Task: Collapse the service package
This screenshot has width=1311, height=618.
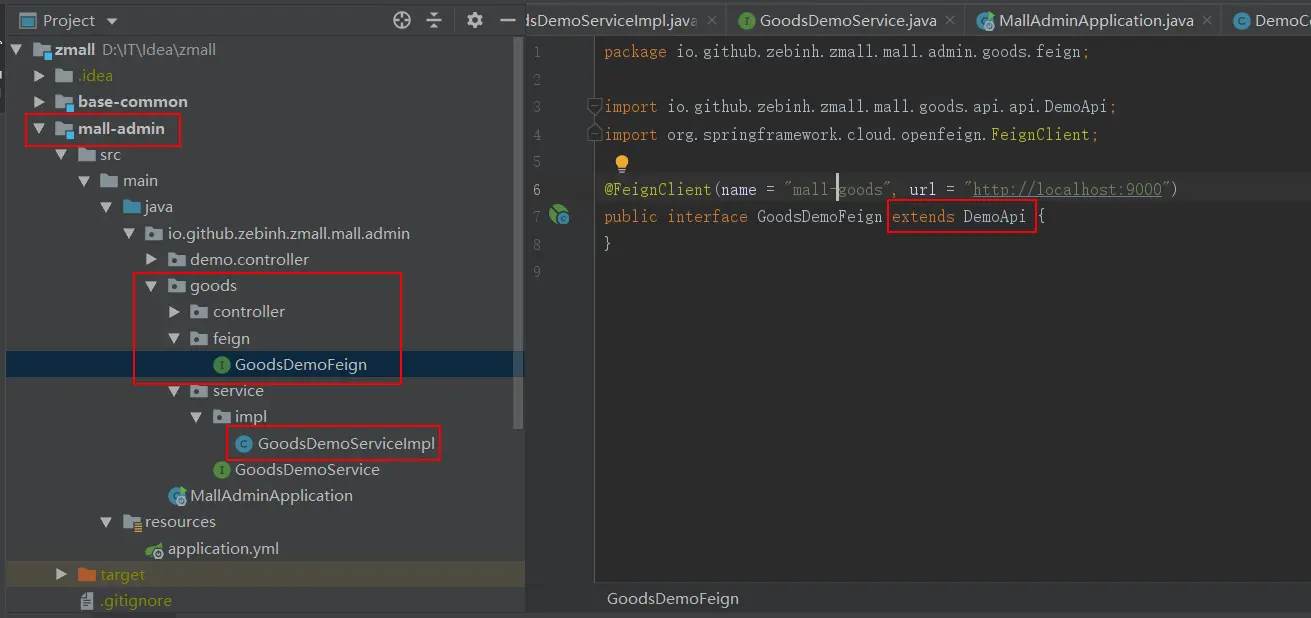Action: pos(174,391)
